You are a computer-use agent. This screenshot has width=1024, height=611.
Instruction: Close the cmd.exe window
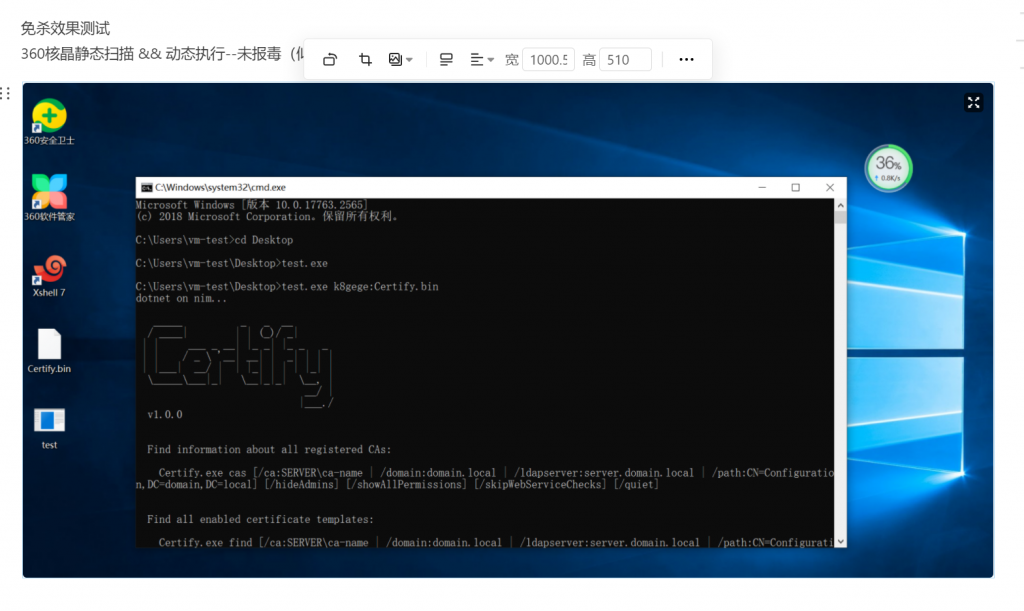point(830,187)
